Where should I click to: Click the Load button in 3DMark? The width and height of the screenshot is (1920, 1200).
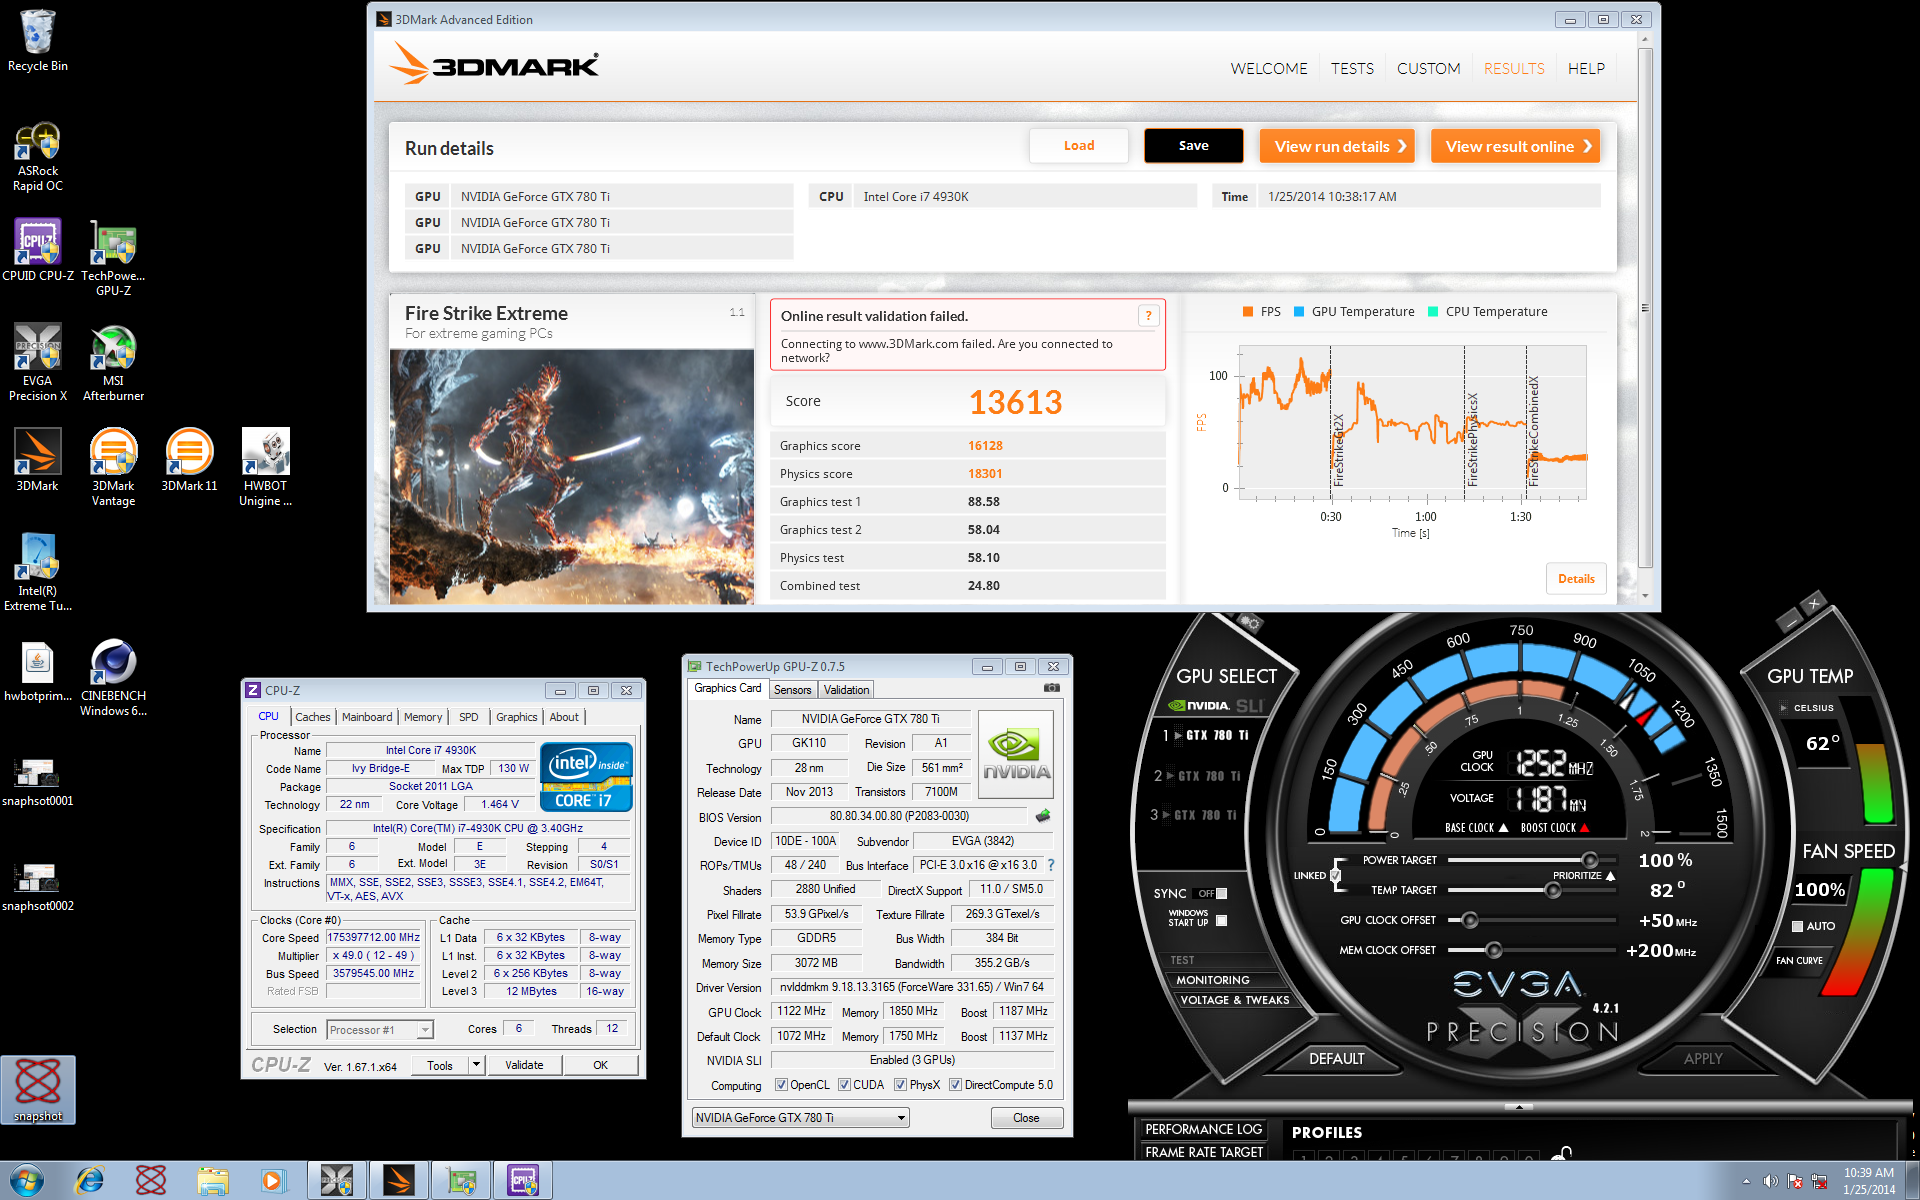pyautogui.click(x=1078, y=146)
